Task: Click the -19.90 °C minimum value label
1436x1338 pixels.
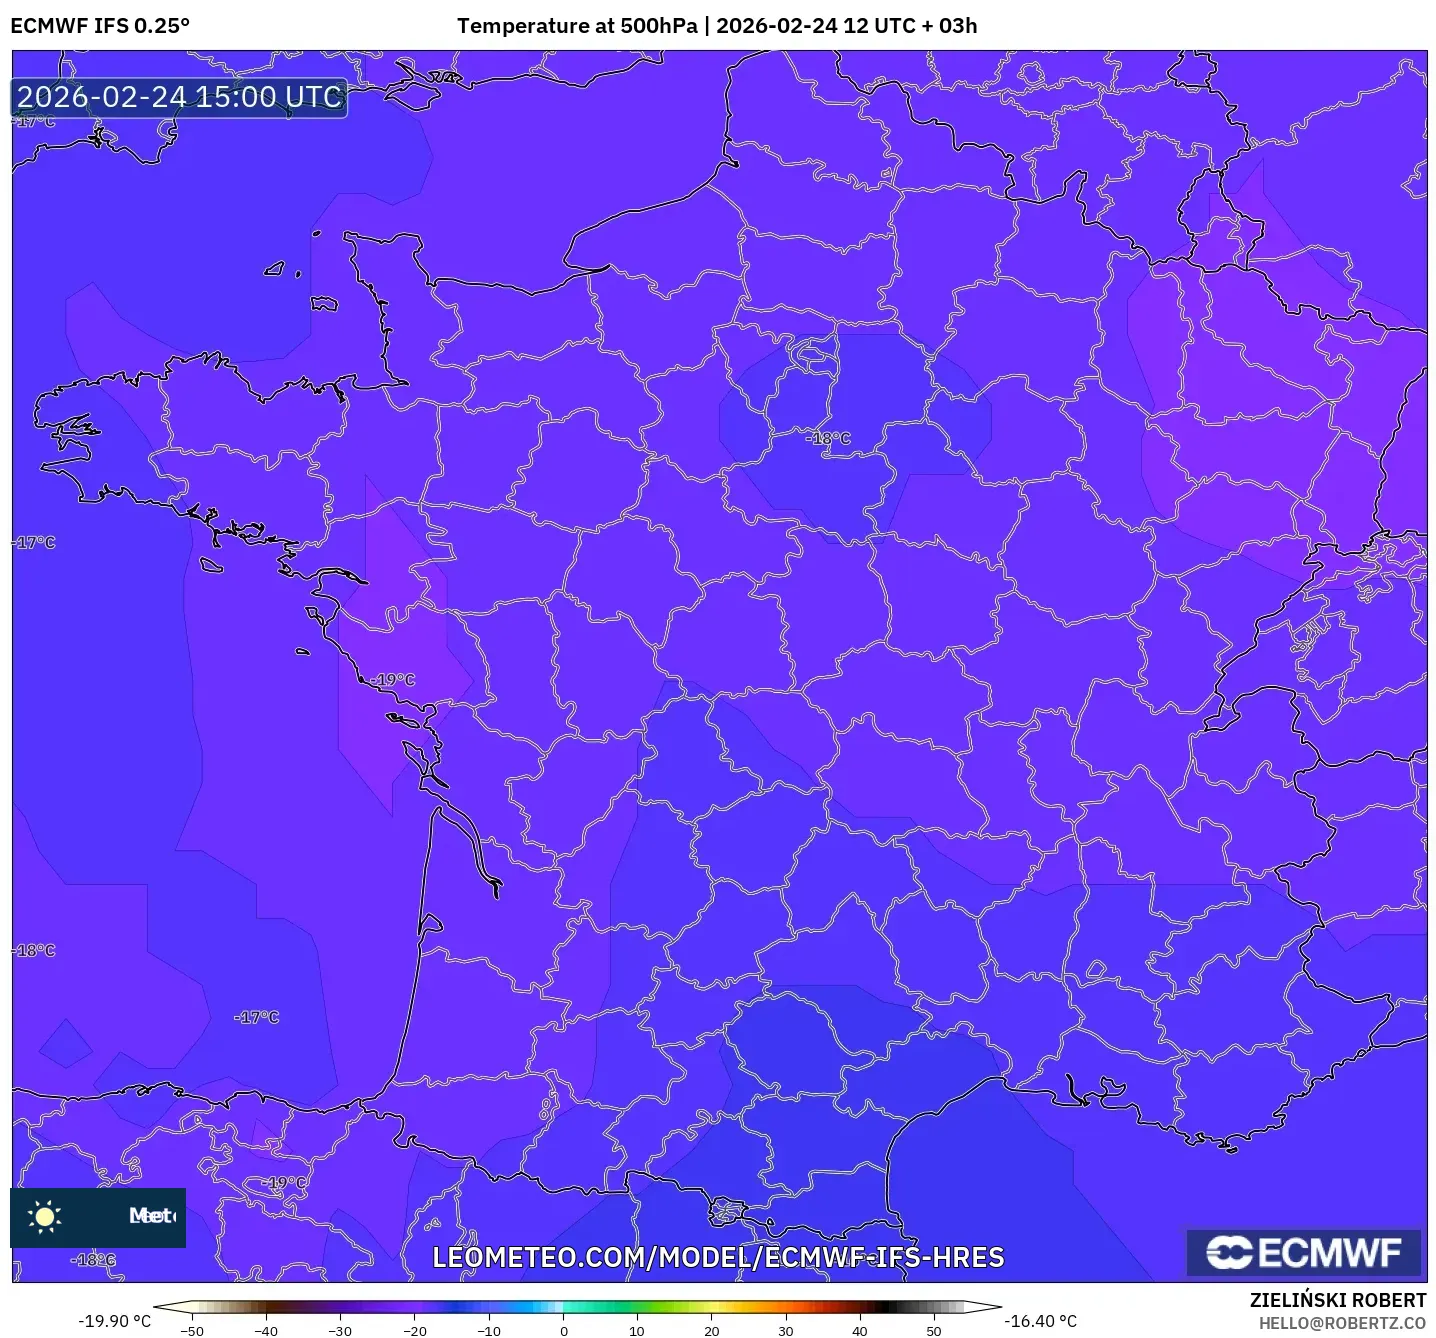Action: (x=114, y=1320)
